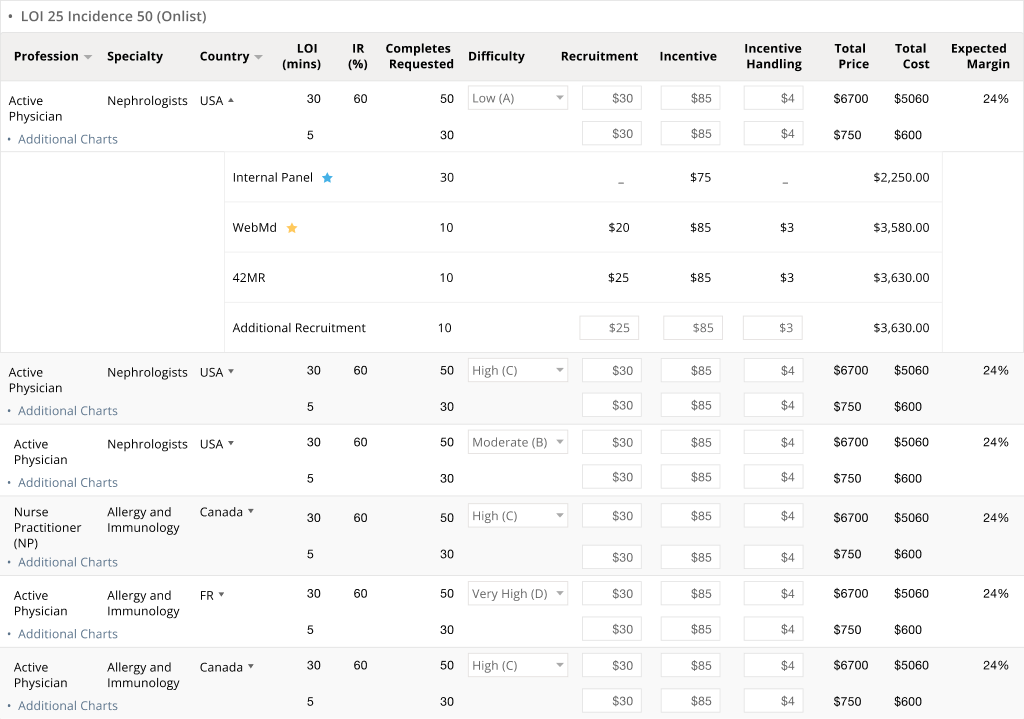Click the Total Cost column header
Viewport: 1024px width, 719px height.
click(911, 56)
